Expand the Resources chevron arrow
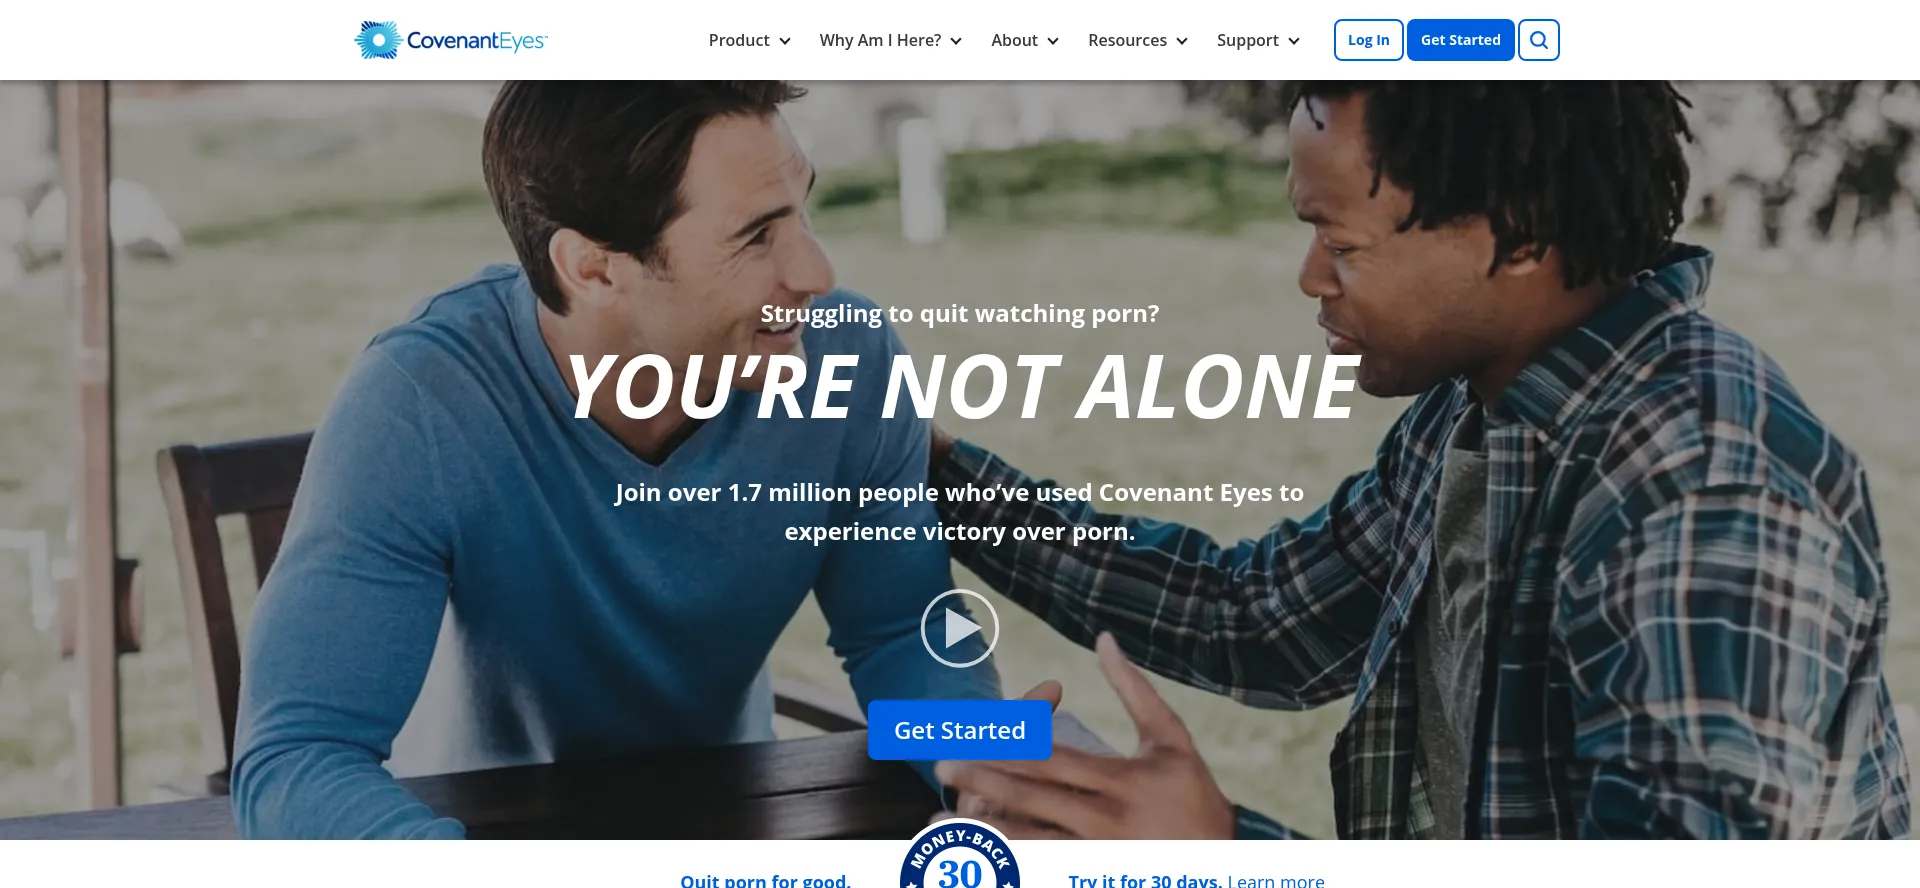 click(x=1182, y=41)
